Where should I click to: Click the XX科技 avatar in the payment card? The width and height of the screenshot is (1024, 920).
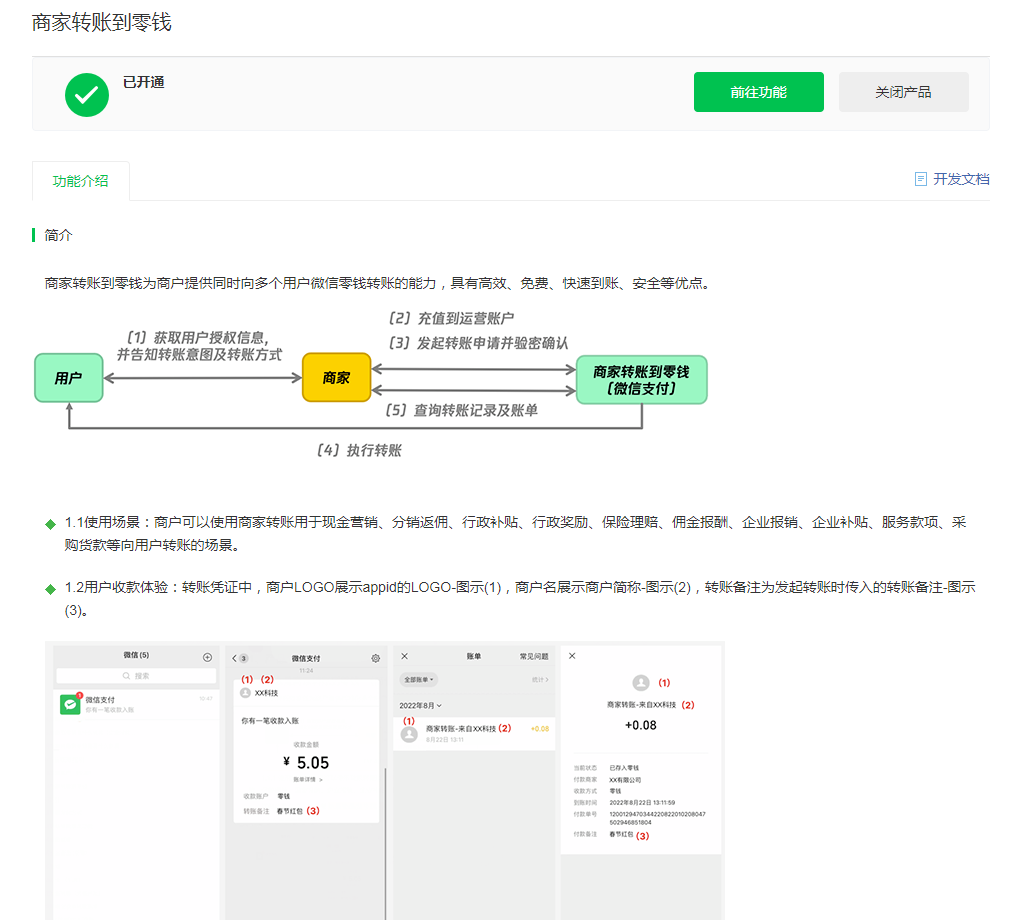tap(246, 693)
